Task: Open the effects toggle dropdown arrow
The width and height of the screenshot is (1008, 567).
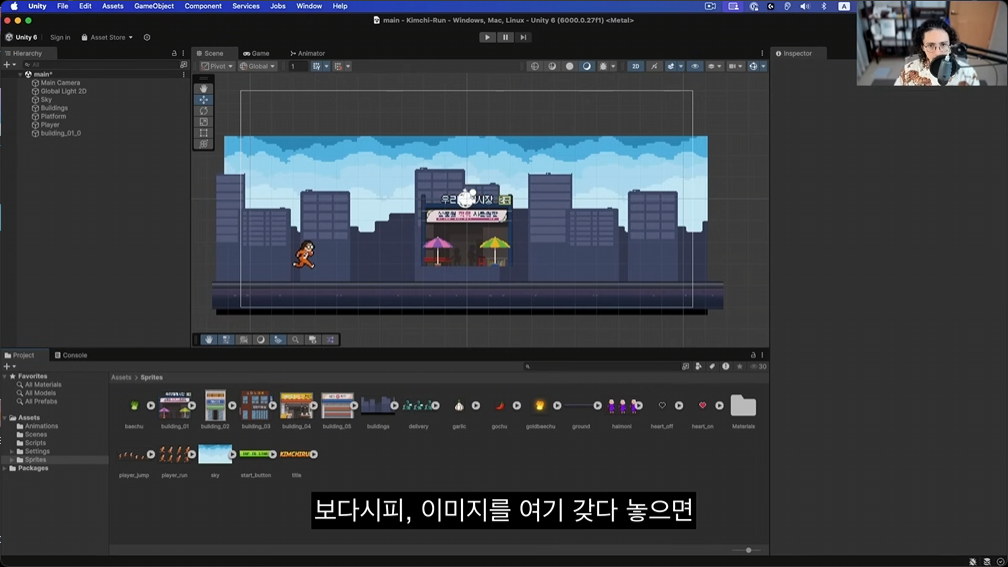Action: 681,66
